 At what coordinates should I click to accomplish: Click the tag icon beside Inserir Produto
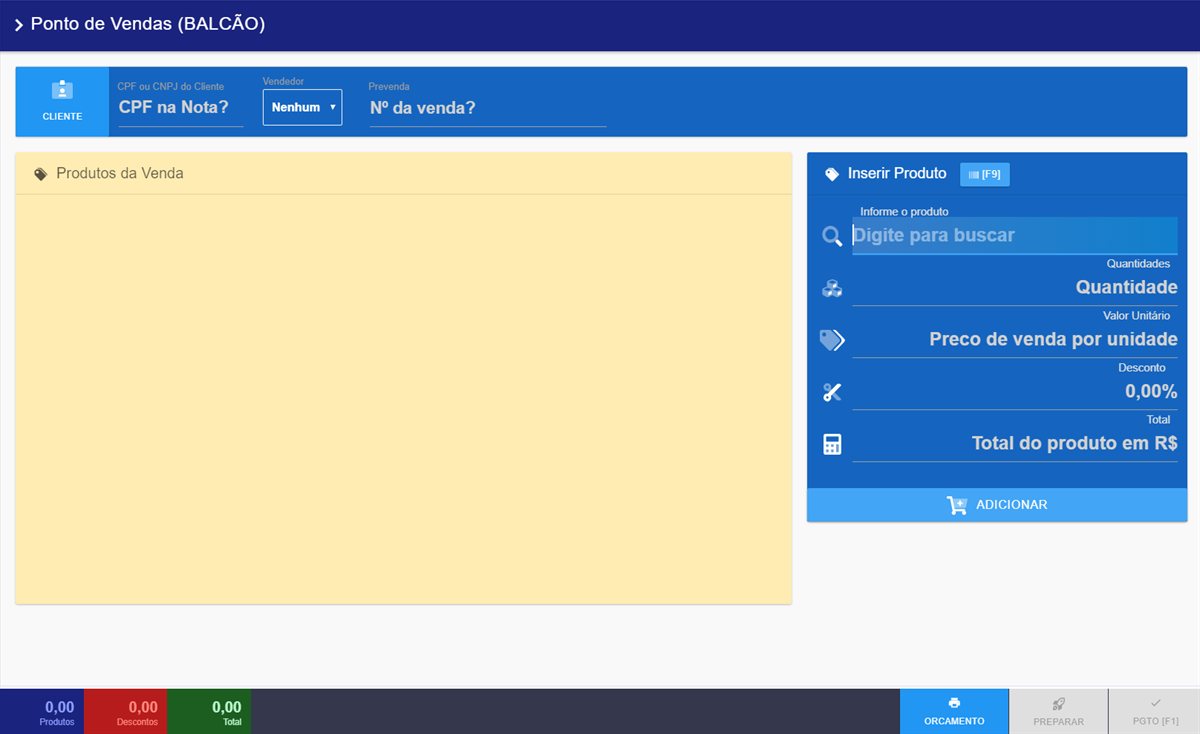point(831,174)
